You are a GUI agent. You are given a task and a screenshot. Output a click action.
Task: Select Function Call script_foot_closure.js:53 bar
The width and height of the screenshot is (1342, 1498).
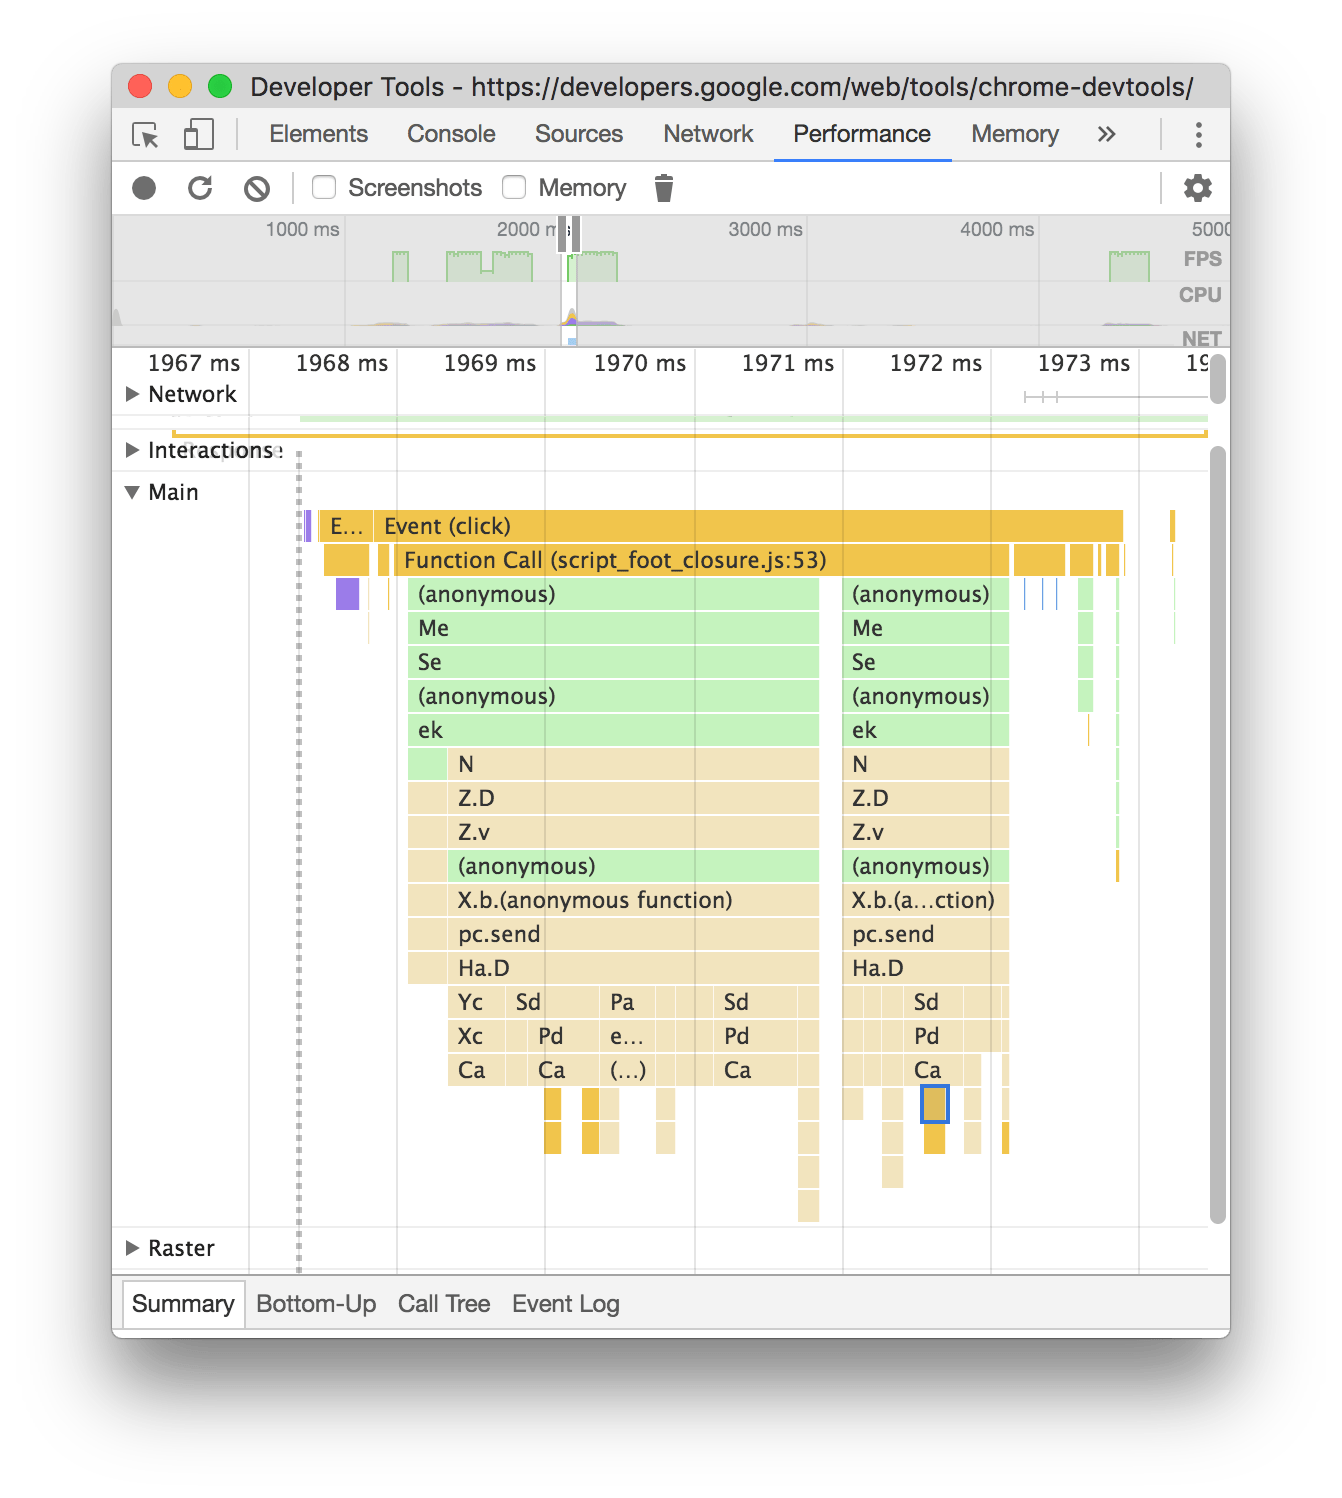pyautogui.click(x=700, y=560)
